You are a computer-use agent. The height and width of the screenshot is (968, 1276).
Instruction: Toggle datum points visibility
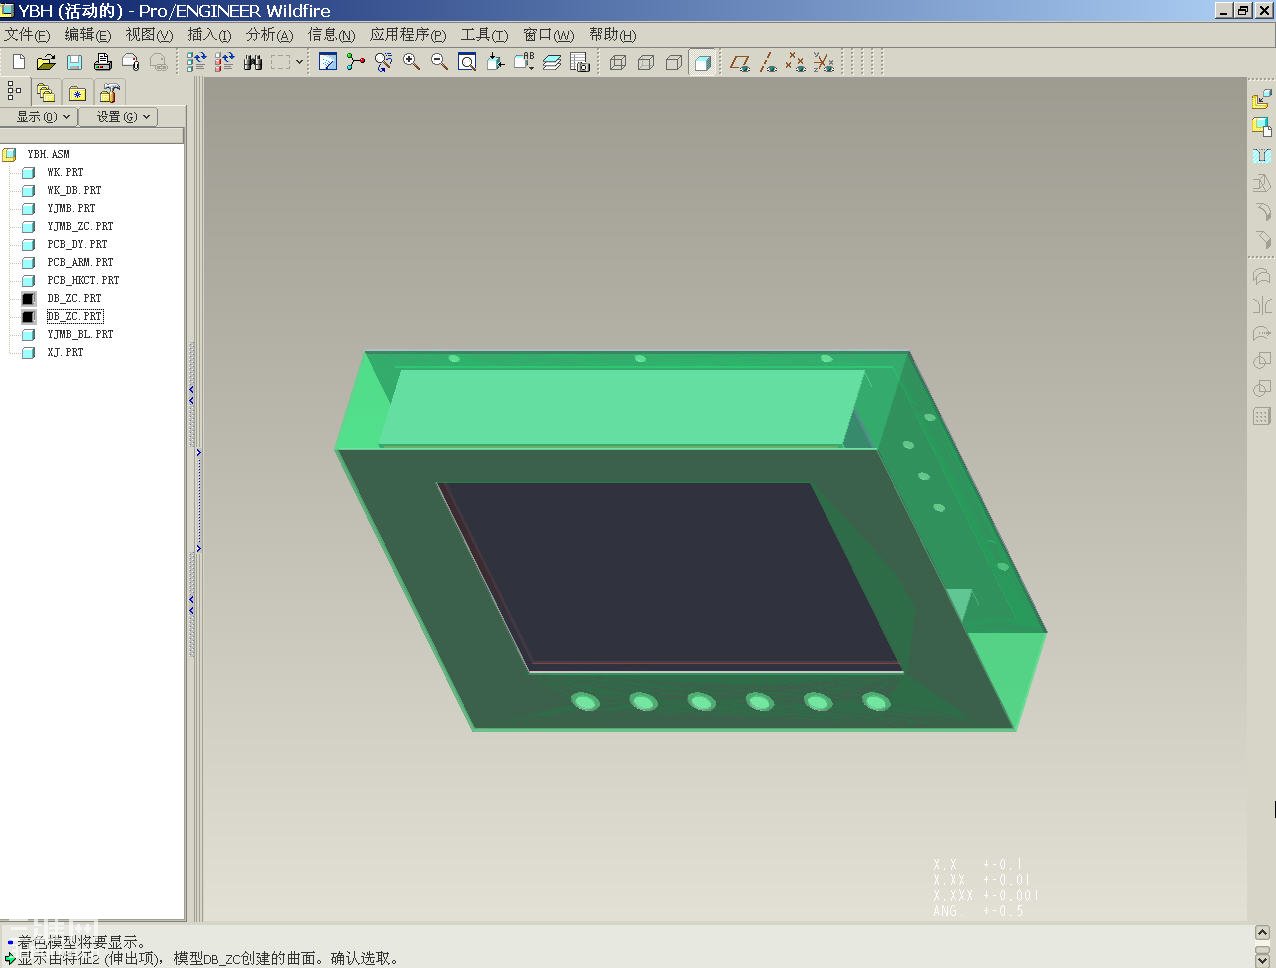(796, 62)
